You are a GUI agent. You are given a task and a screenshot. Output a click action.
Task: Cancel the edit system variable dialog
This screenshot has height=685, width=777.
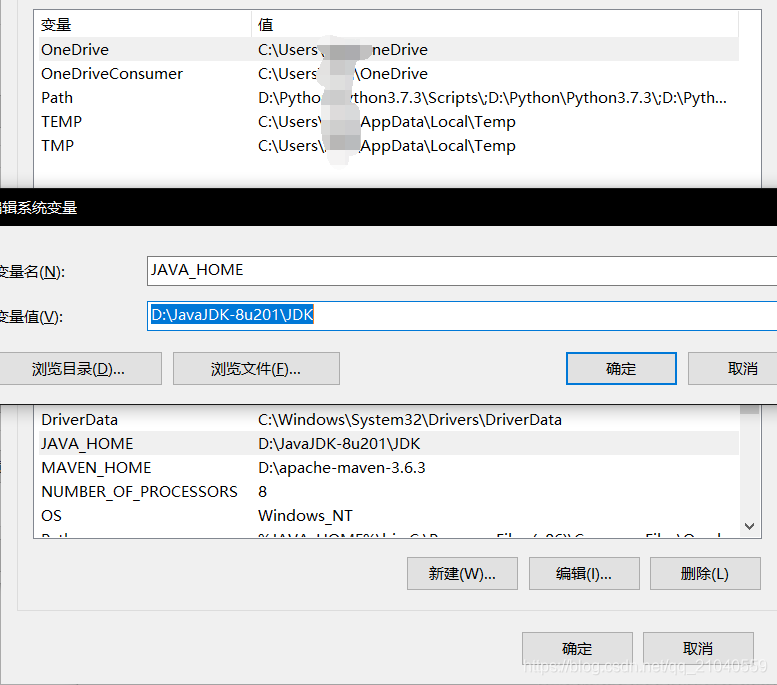[733, 369]
